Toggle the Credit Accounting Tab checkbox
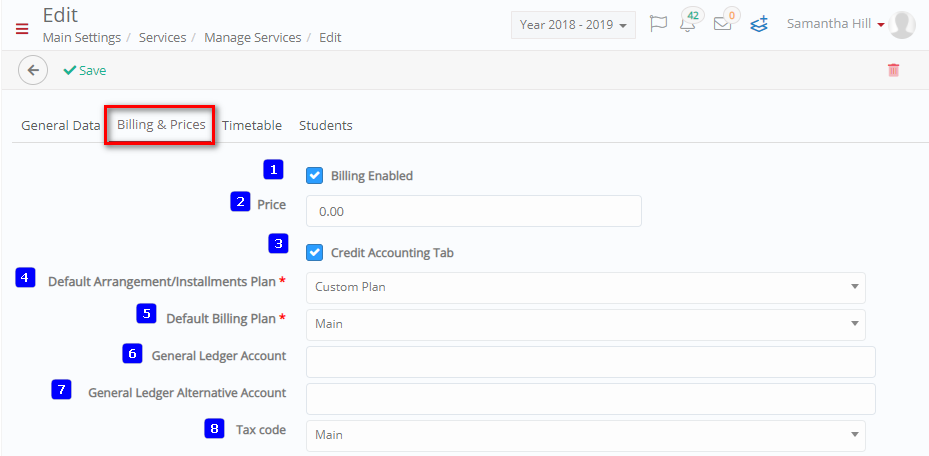 315,253
